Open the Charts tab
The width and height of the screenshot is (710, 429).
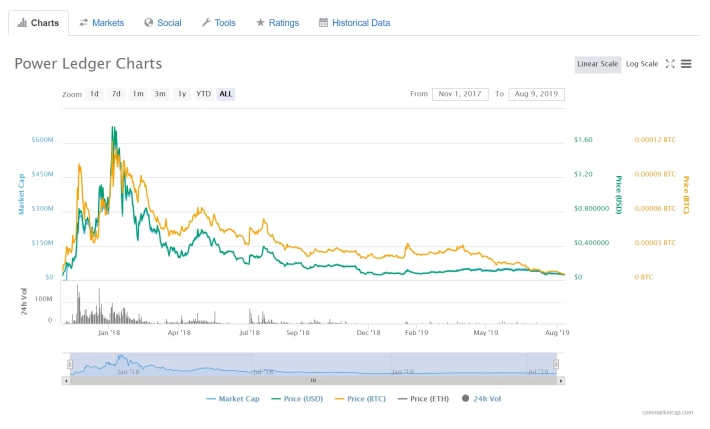38,23
